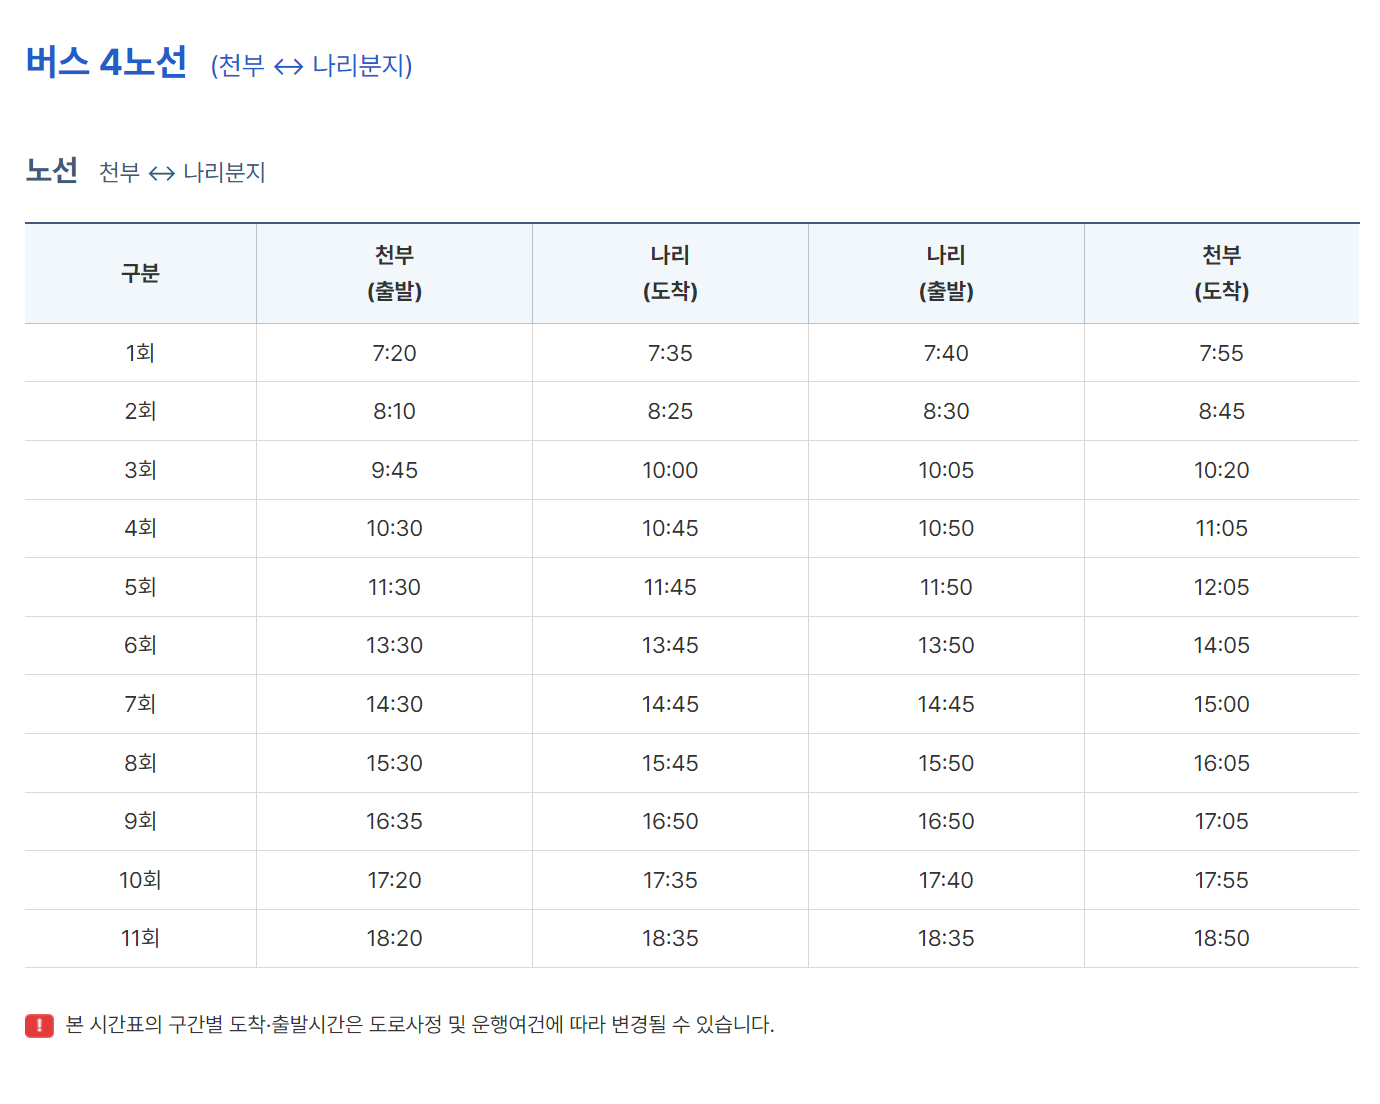This screenshot has height=1104, width=1380.
Task: Click the 11회 row label
Action: click(x=140, y=938)
